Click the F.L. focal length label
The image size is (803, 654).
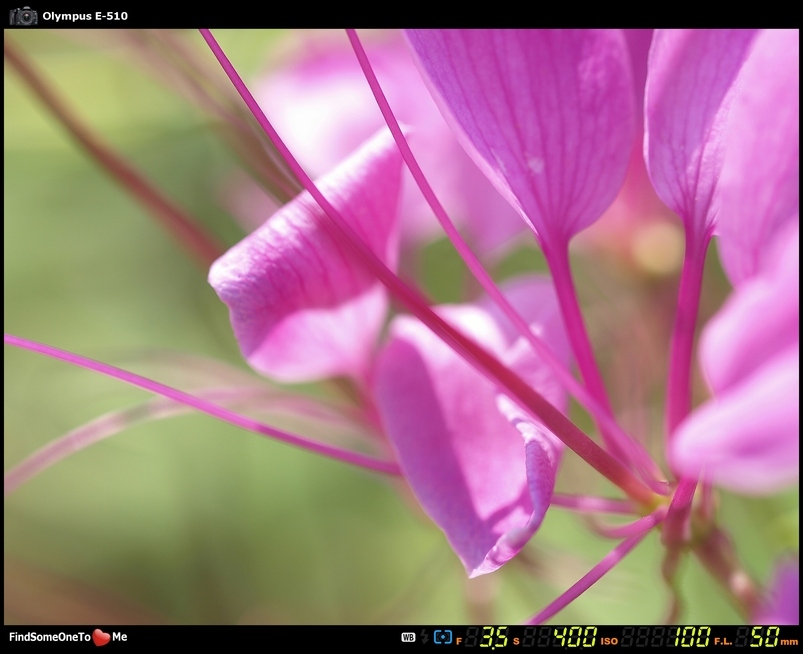pos(723,640)
